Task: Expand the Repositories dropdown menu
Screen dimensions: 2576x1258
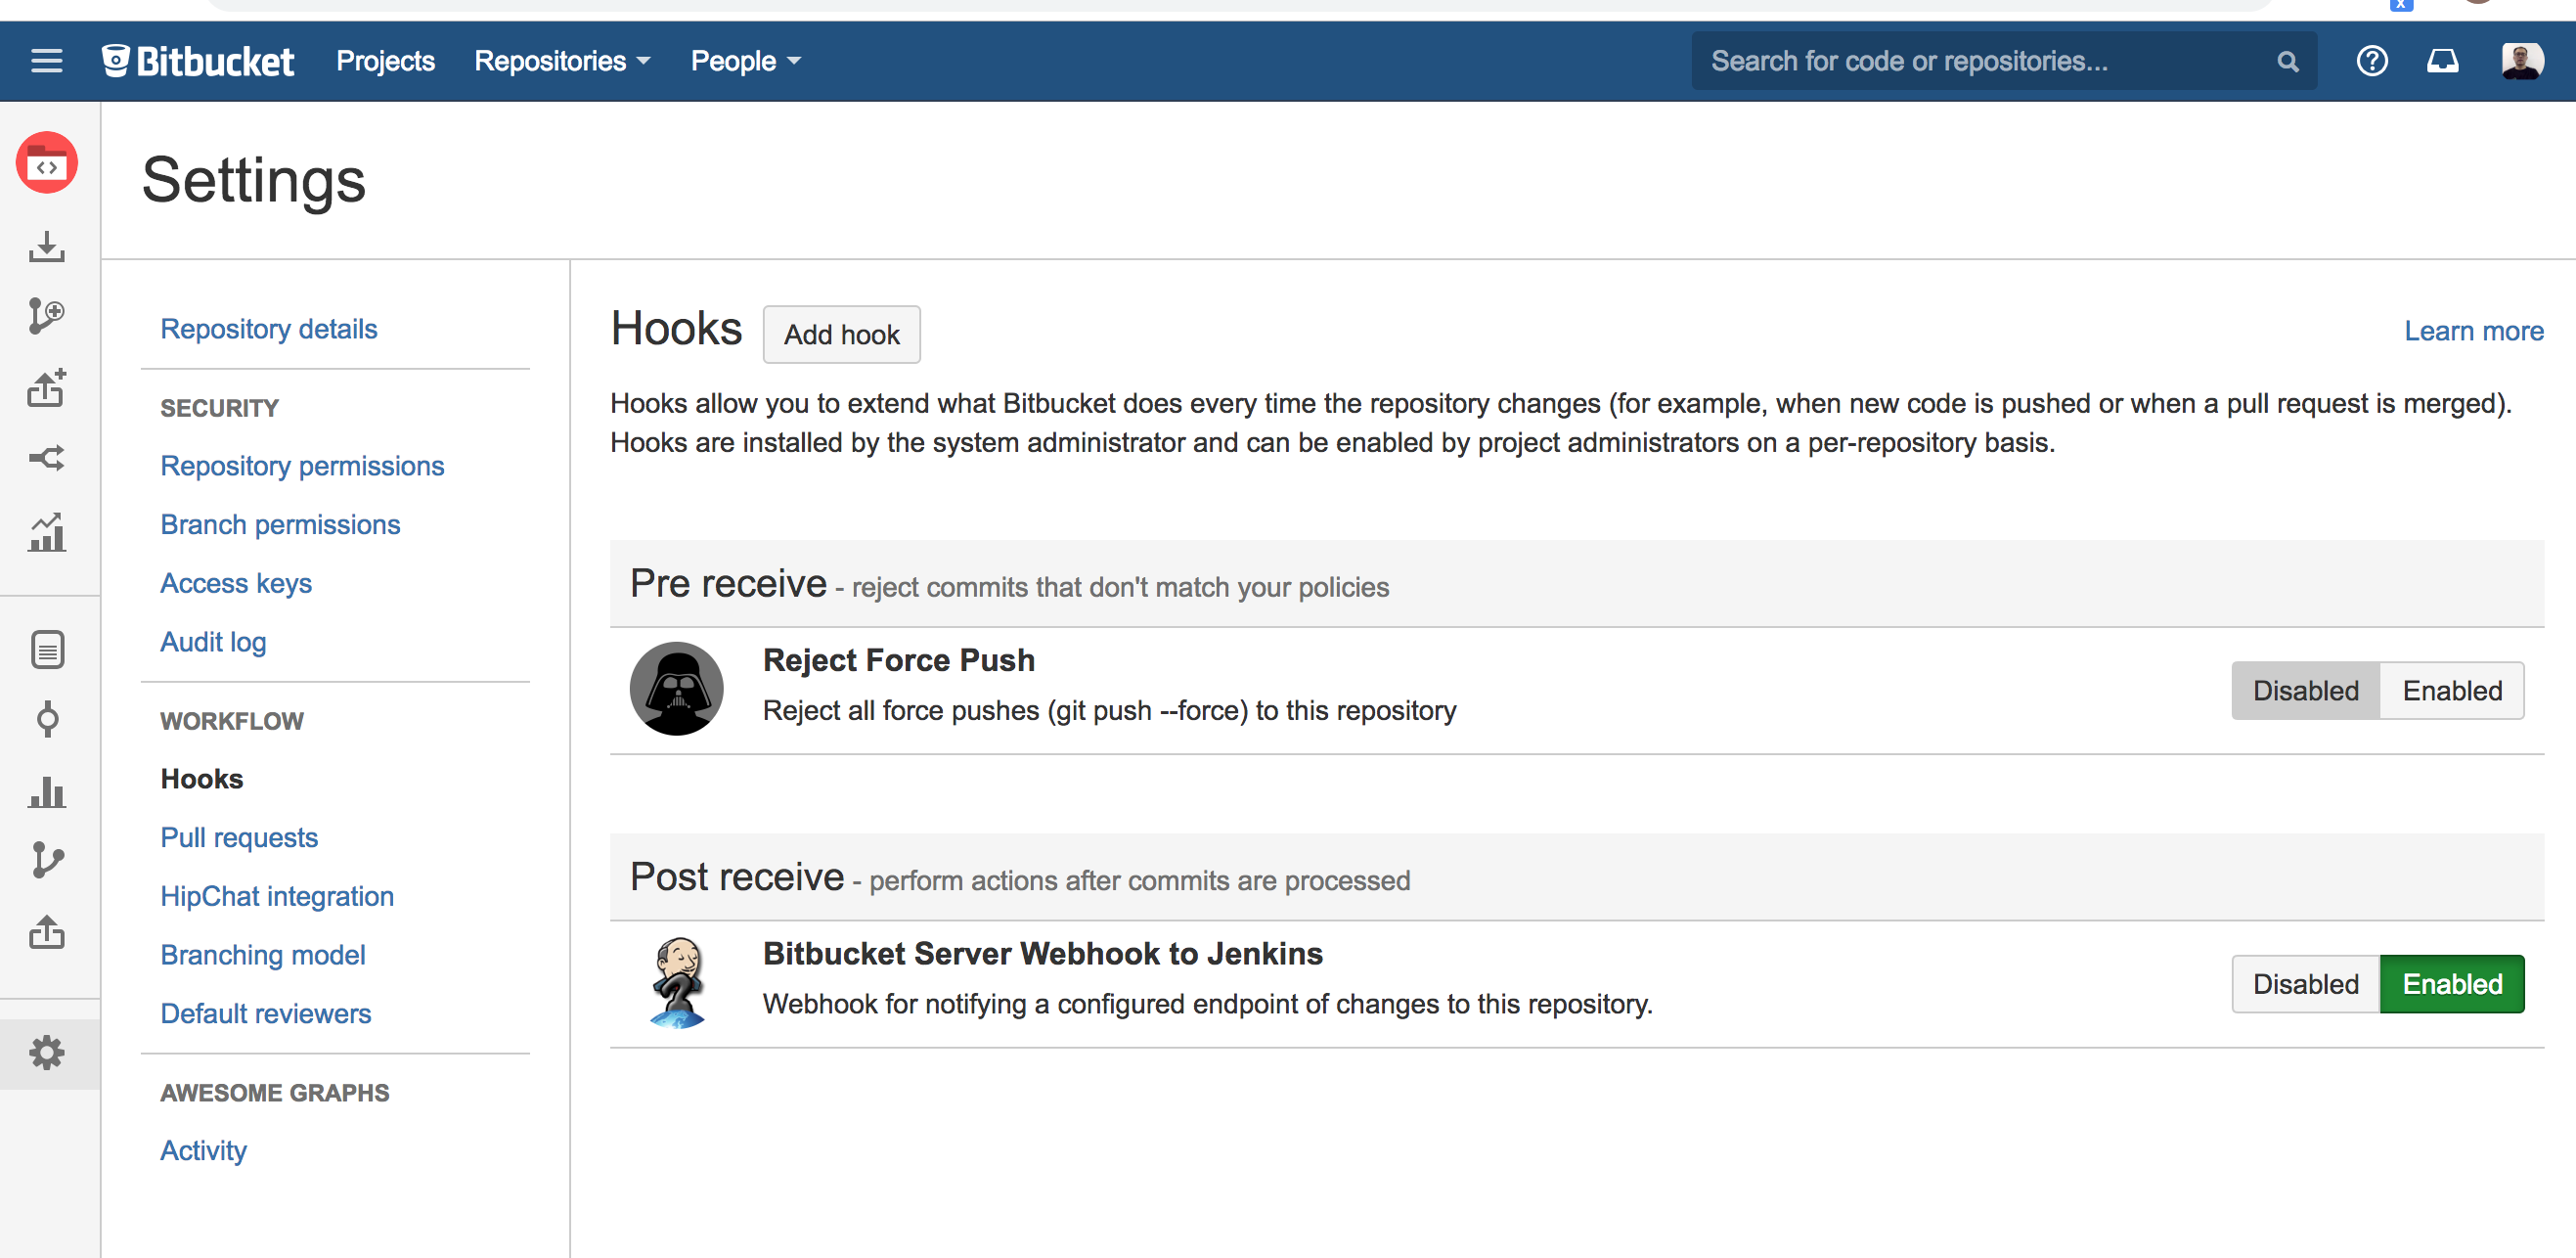Action: (562, 61)
